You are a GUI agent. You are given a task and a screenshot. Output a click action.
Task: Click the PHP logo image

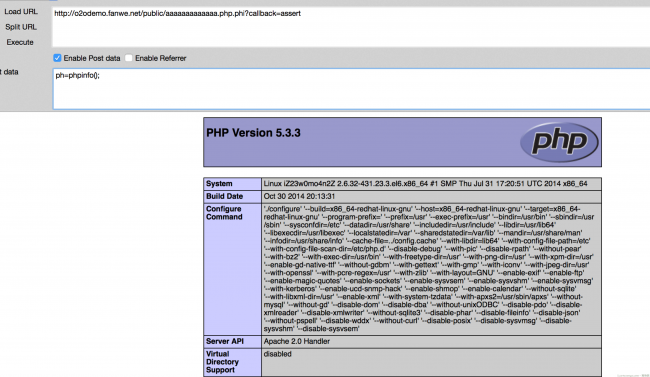click(559, 142)
